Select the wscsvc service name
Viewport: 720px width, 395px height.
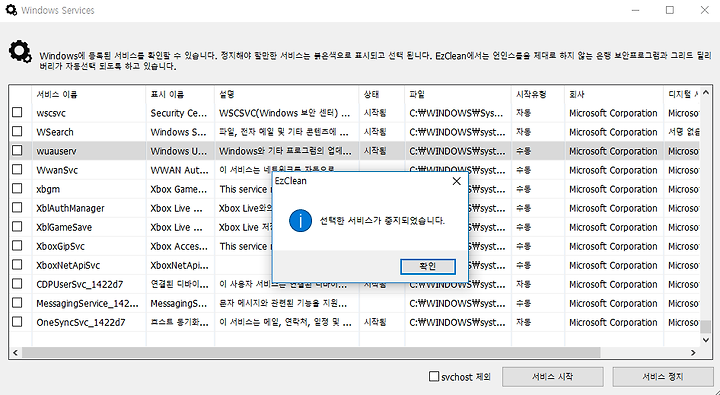tap(51, 113)
